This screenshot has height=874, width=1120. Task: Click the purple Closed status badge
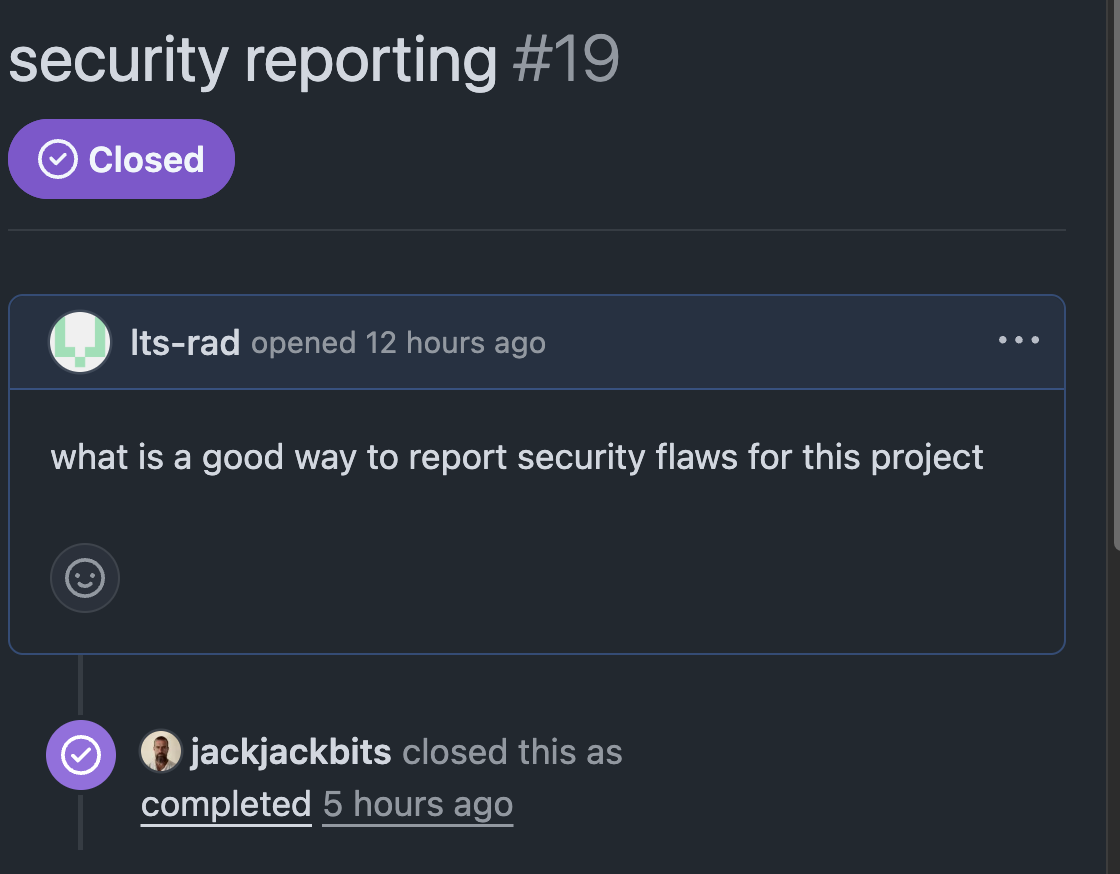point(121,159)
